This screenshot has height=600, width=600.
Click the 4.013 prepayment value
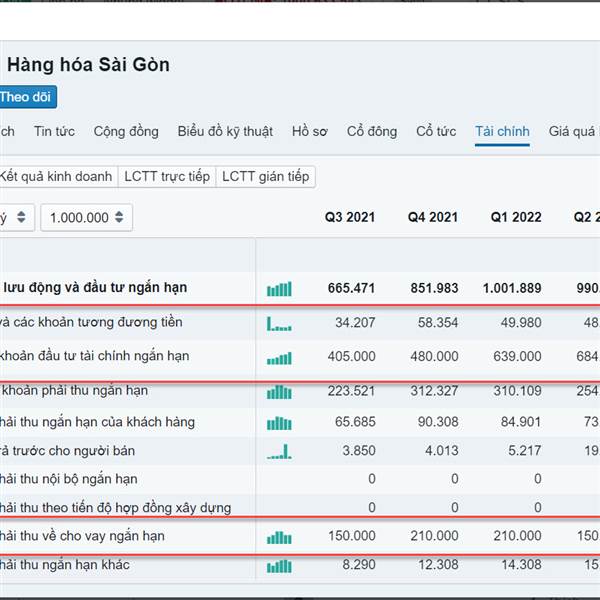[442, 451]
